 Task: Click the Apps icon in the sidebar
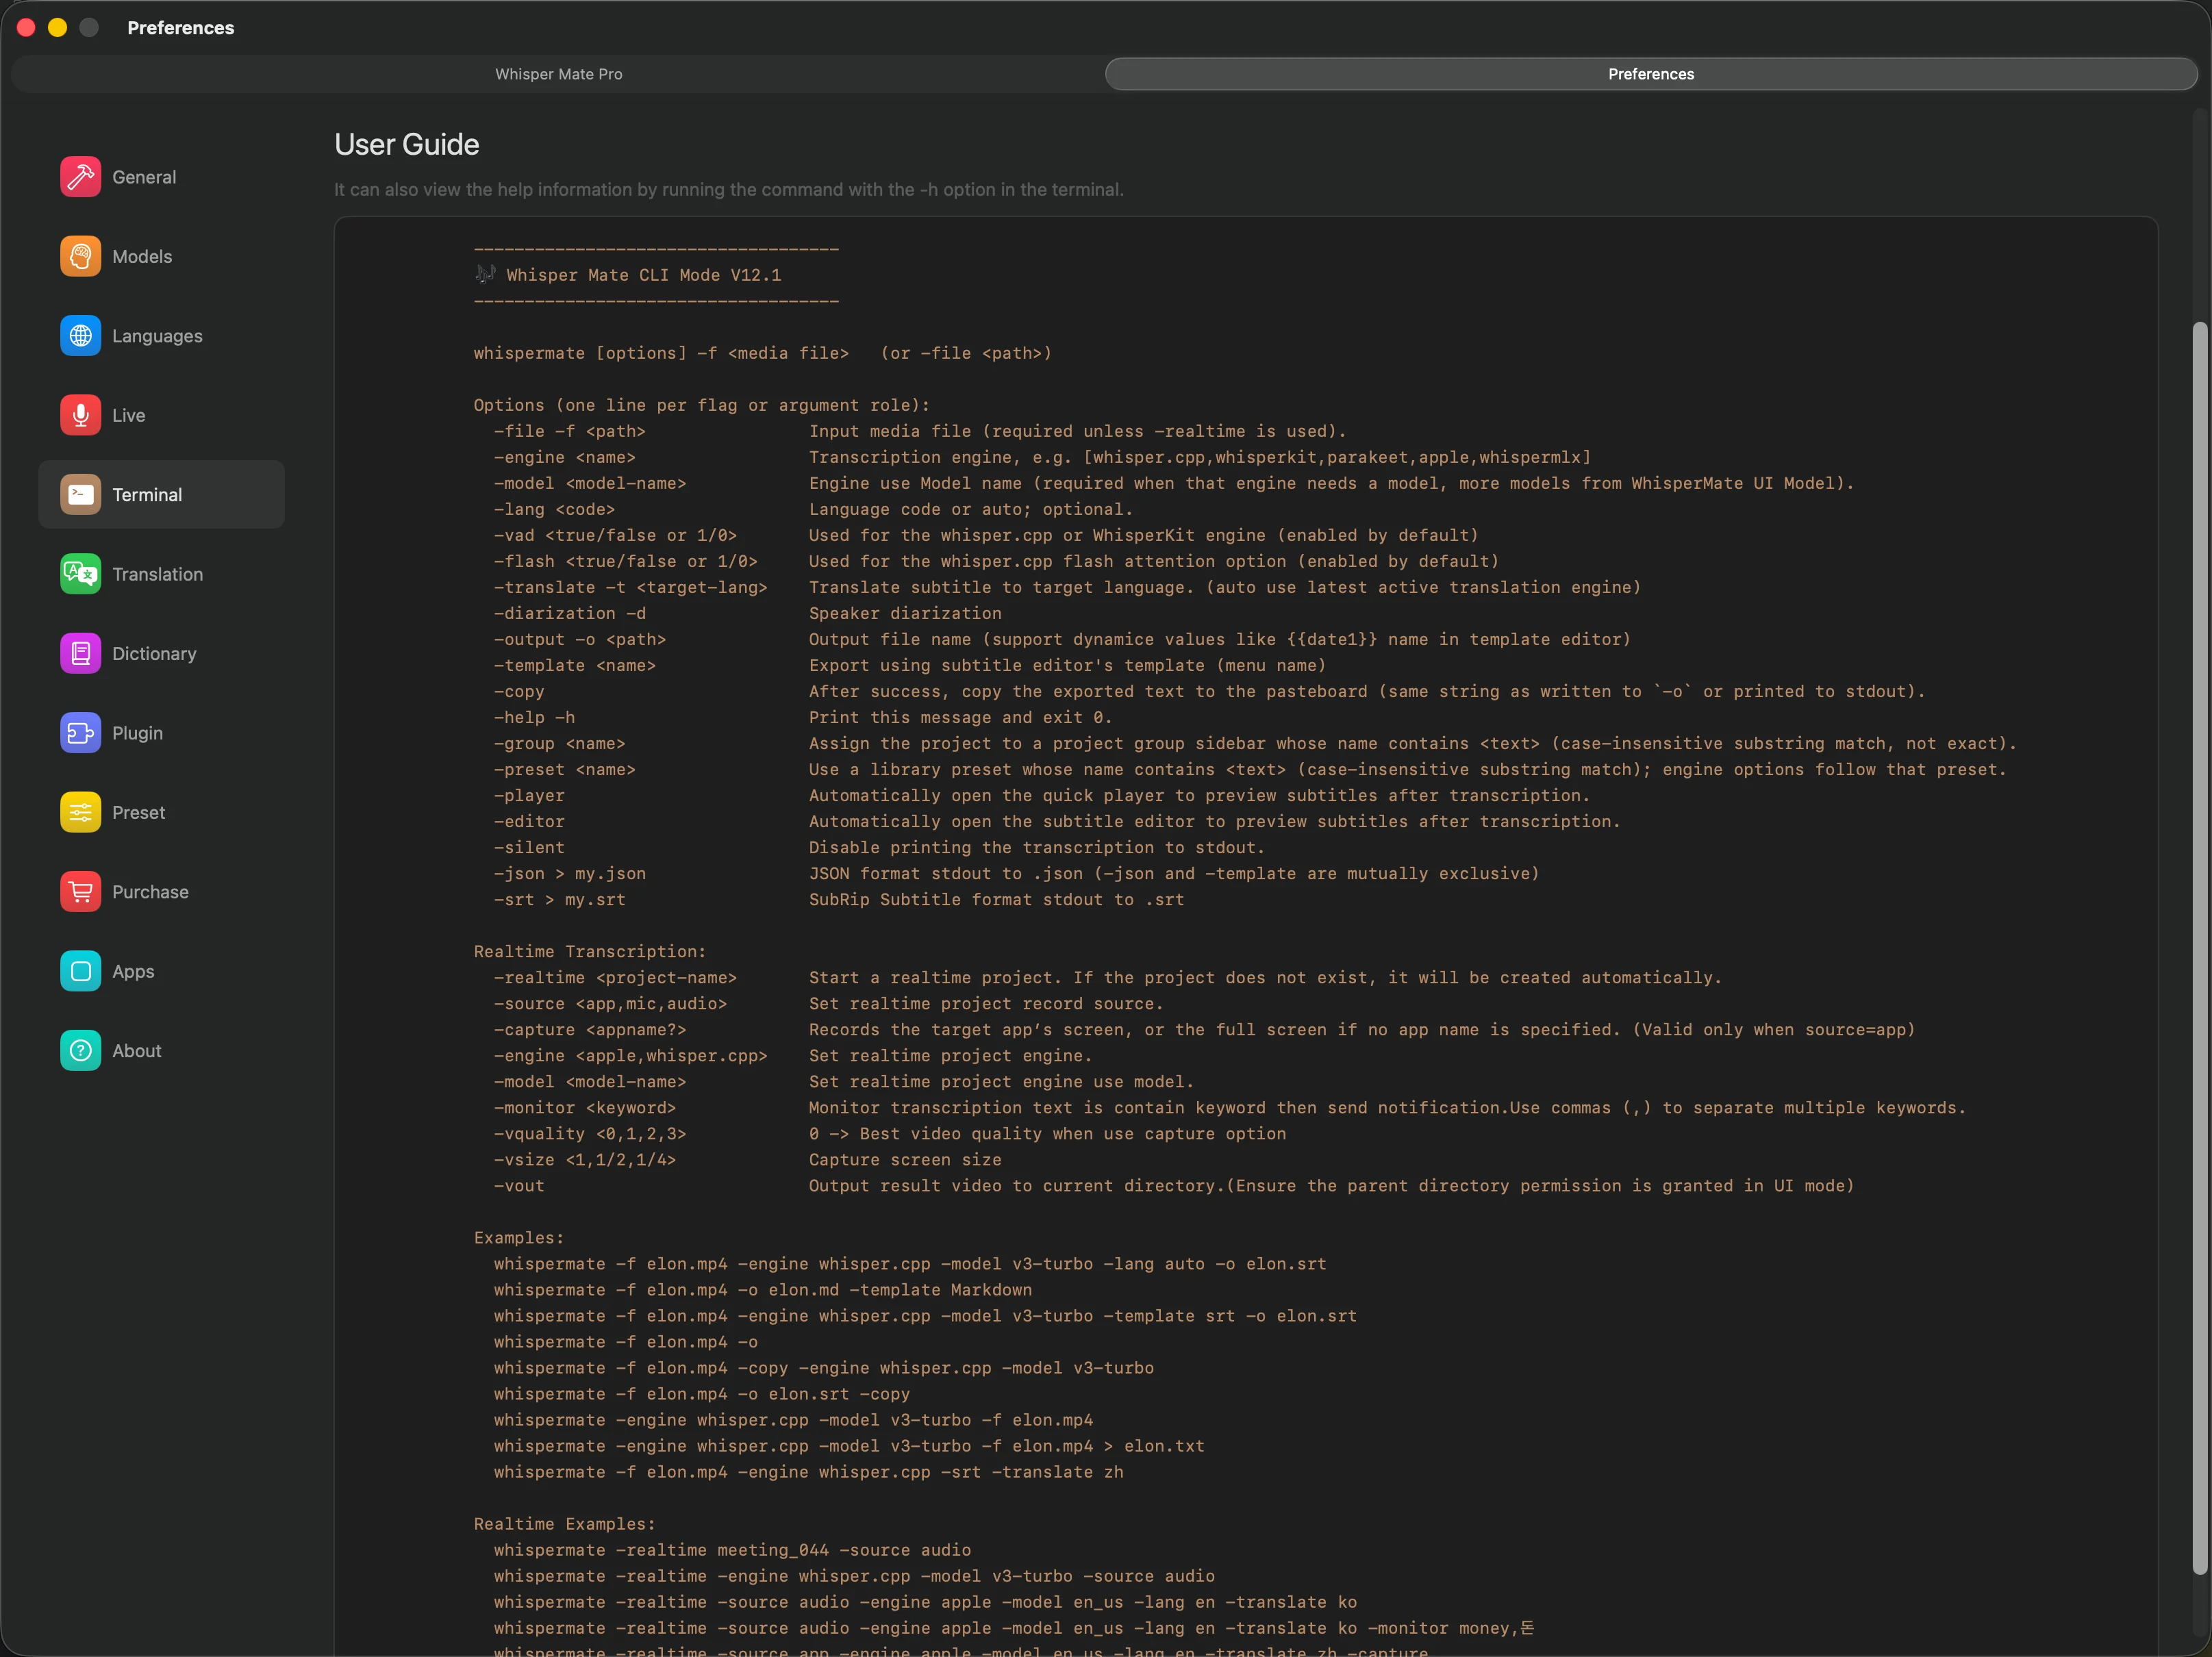click(80, 972)
